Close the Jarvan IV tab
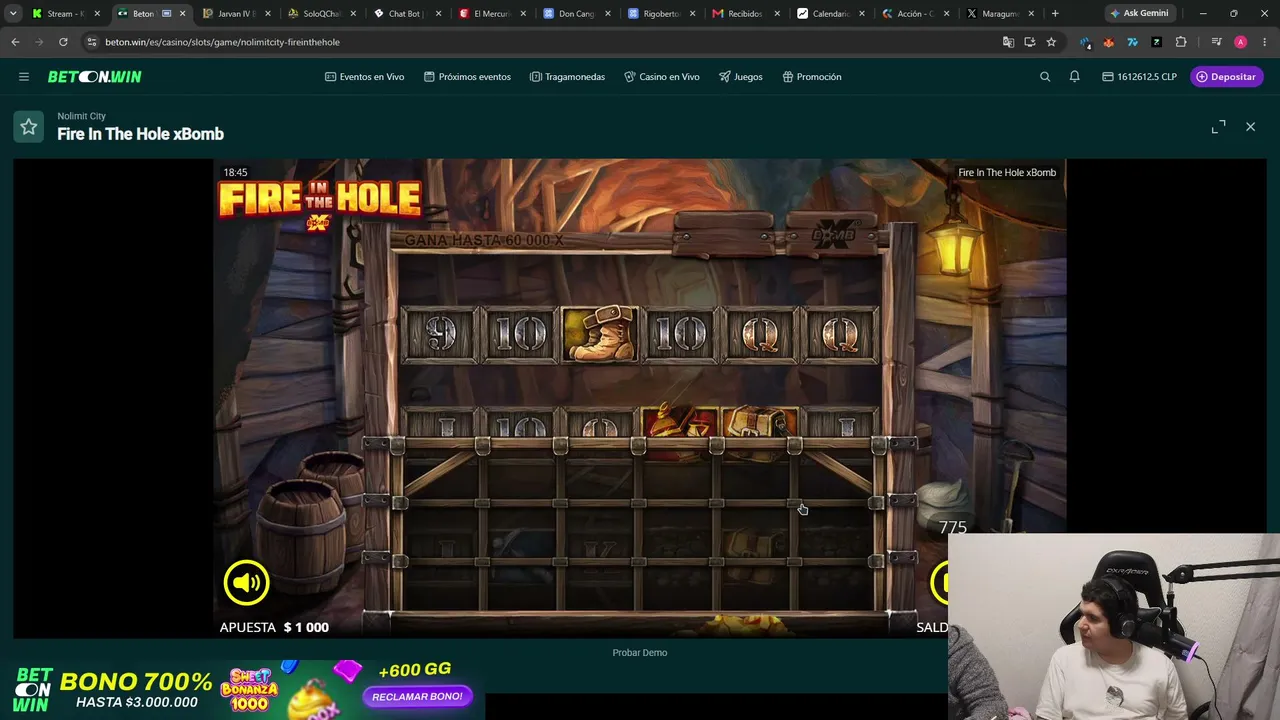 267,14
